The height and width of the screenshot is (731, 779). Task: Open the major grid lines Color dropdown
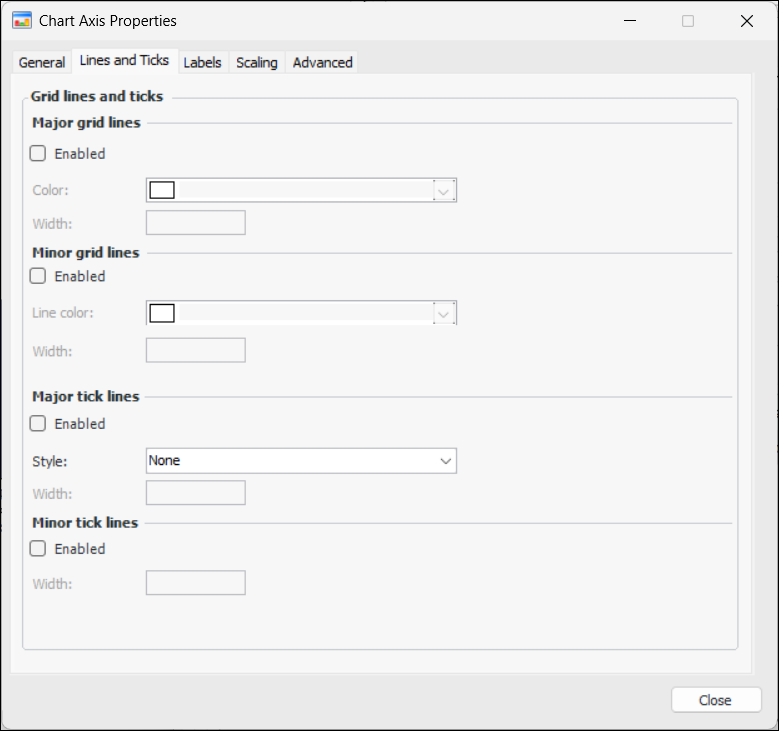[x=445, y=190]
